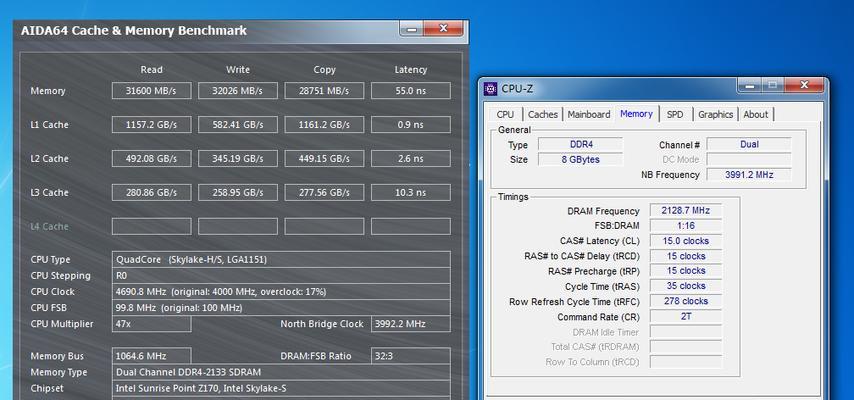This screenshot has width=854, height=400.
Task: Click the CPU Type field QuadCore Skylake-H/S
Action: 281,259
